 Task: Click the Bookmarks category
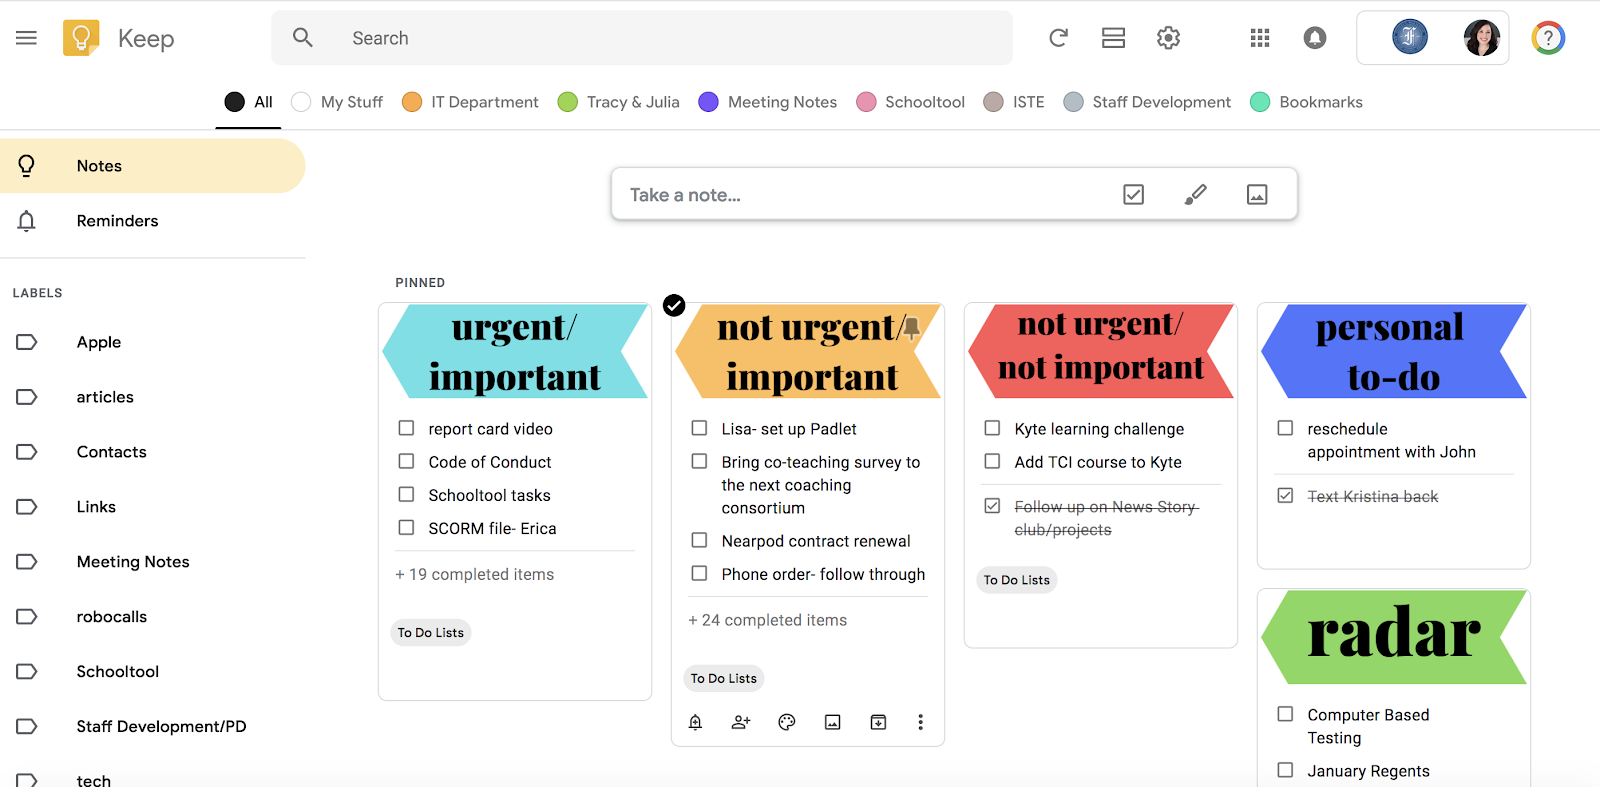coord(1307,102)
